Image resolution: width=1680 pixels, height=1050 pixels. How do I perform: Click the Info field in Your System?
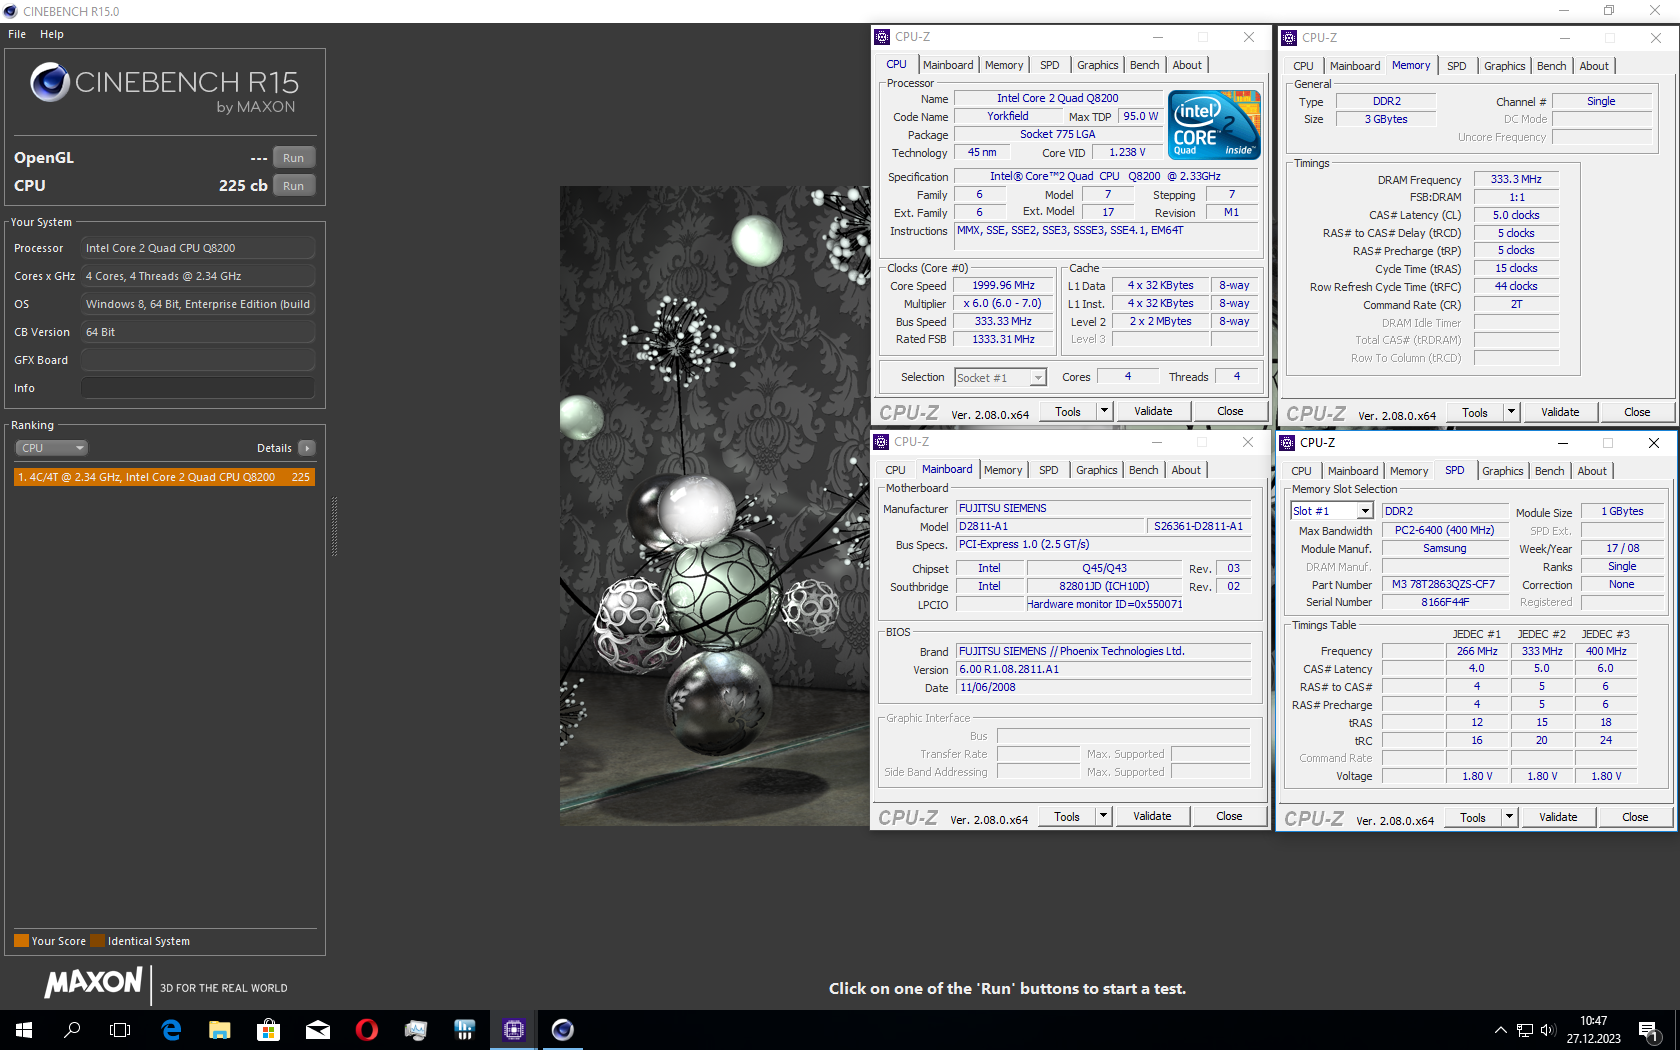pyautogui.click(x=198, y=388)
